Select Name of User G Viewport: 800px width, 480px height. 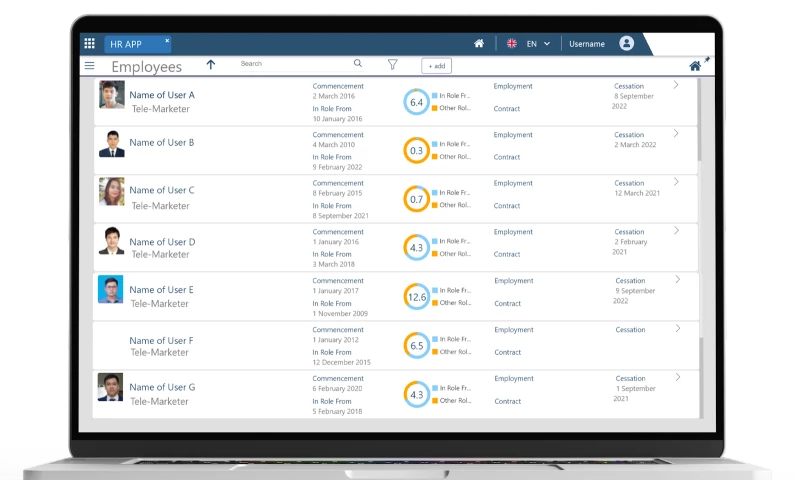(162, 387)
